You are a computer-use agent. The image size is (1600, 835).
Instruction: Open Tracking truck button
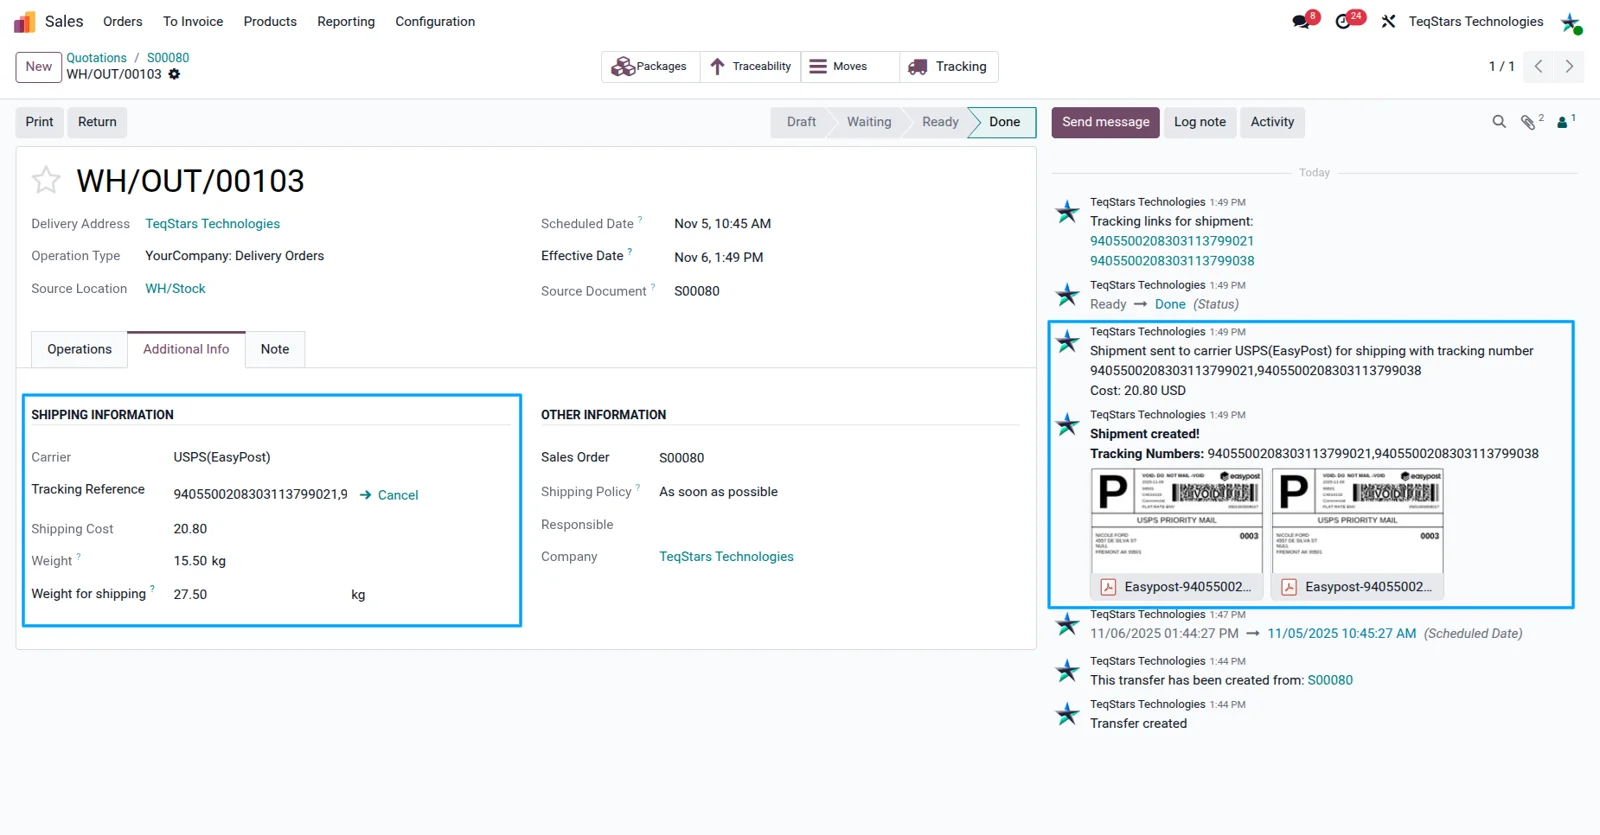[x=948, y=67]
